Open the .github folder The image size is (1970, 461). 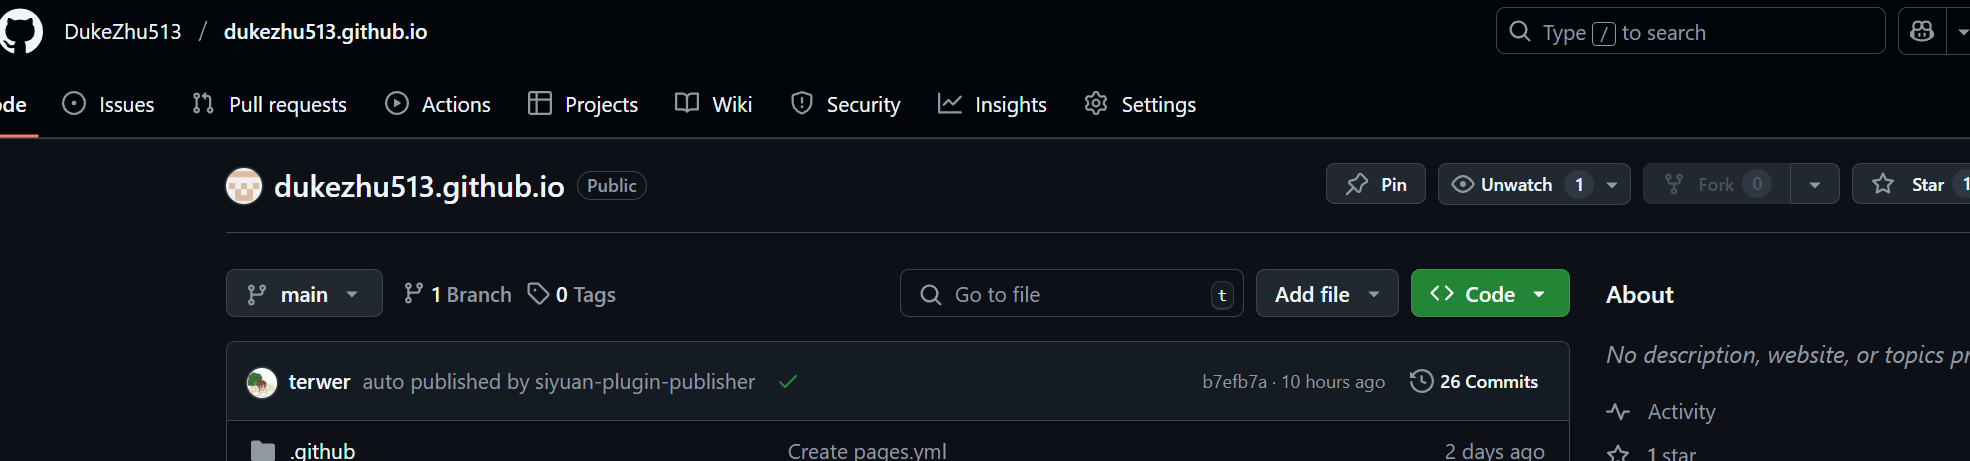point(322,451)
